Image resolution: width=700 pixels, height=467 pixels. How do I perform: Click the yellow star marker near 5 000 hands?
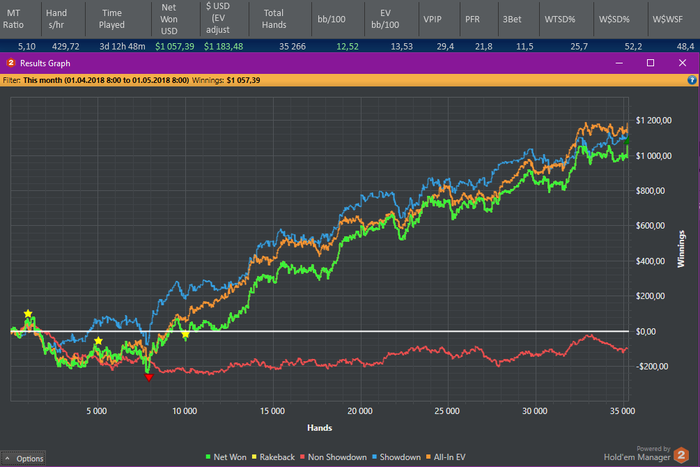[98, 341]
